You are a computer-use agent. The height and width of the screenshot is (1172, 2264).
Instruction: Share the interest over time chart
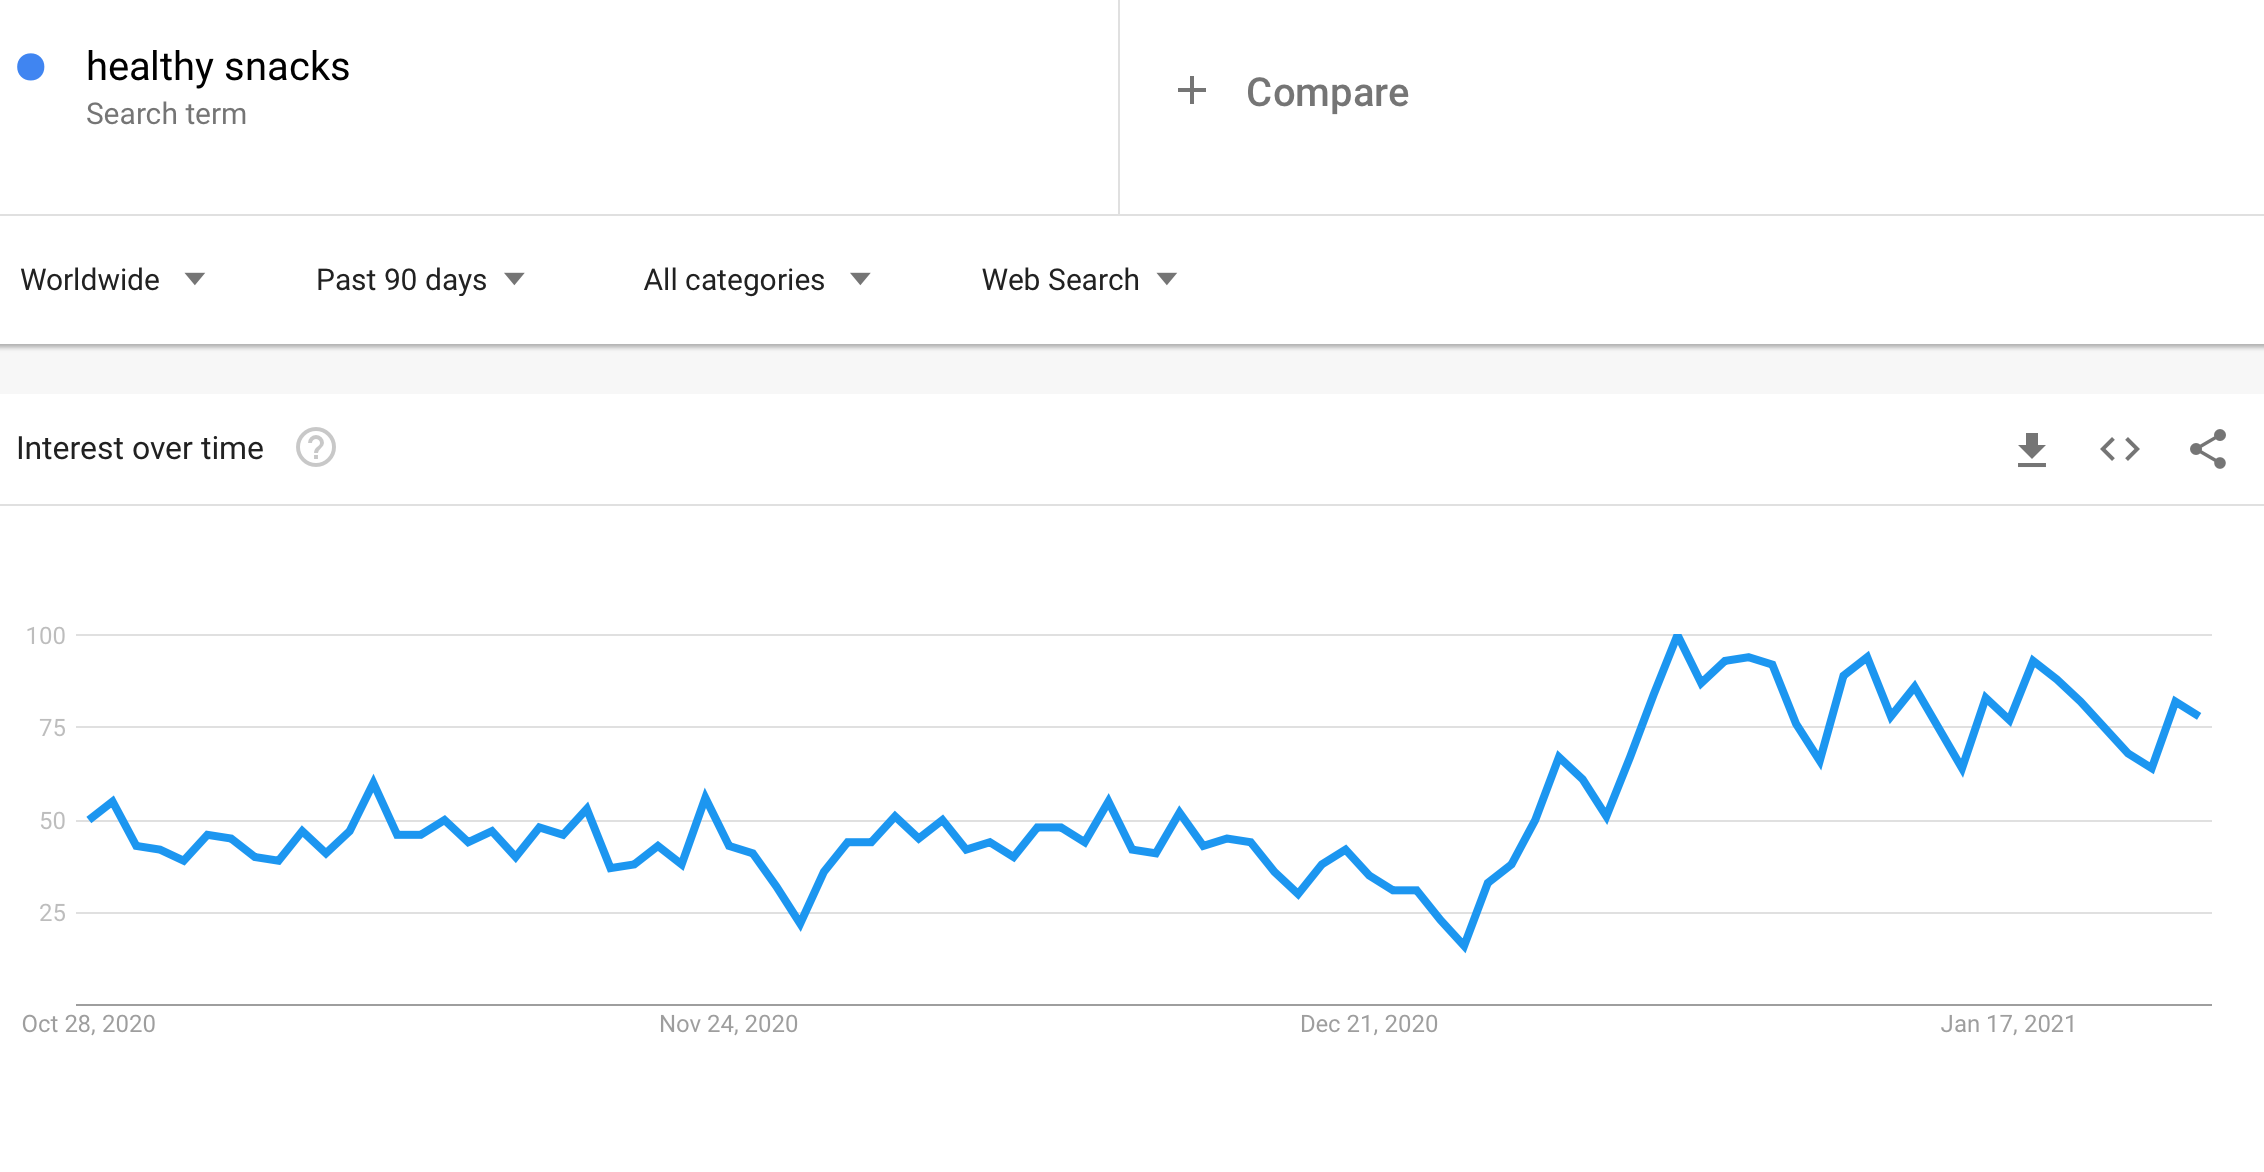[x=2208, y=449]
